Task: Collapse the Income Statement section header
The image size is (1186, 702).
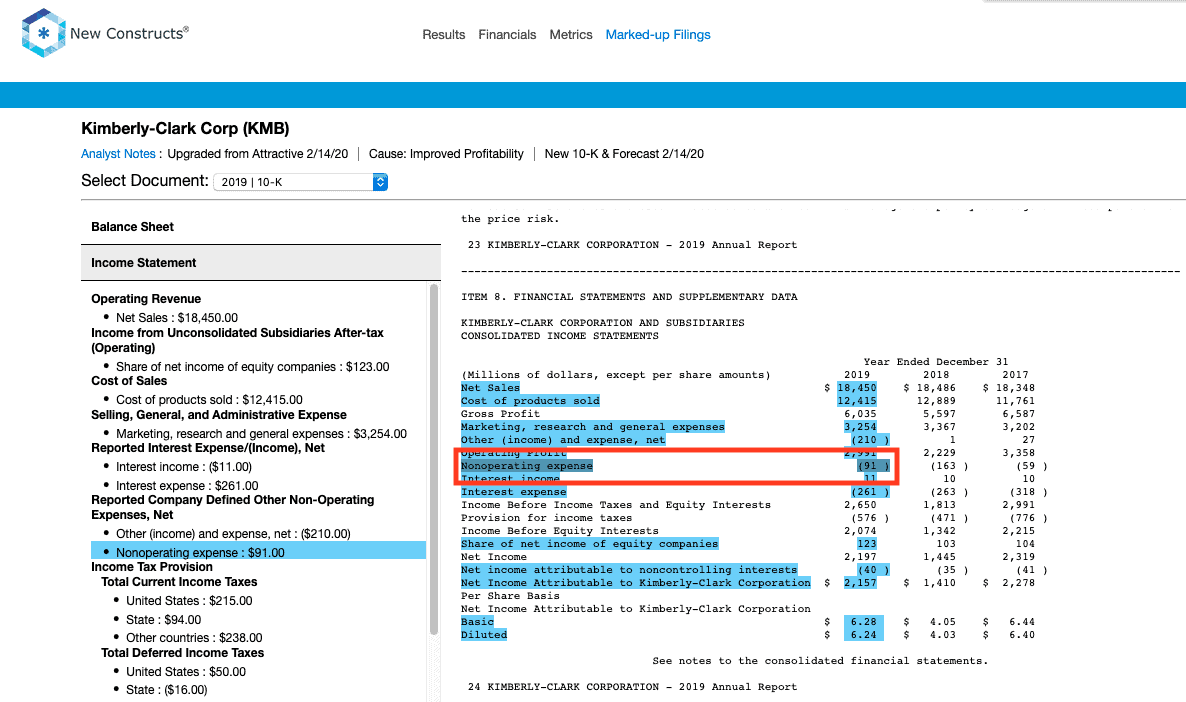Action: (261, 262)
